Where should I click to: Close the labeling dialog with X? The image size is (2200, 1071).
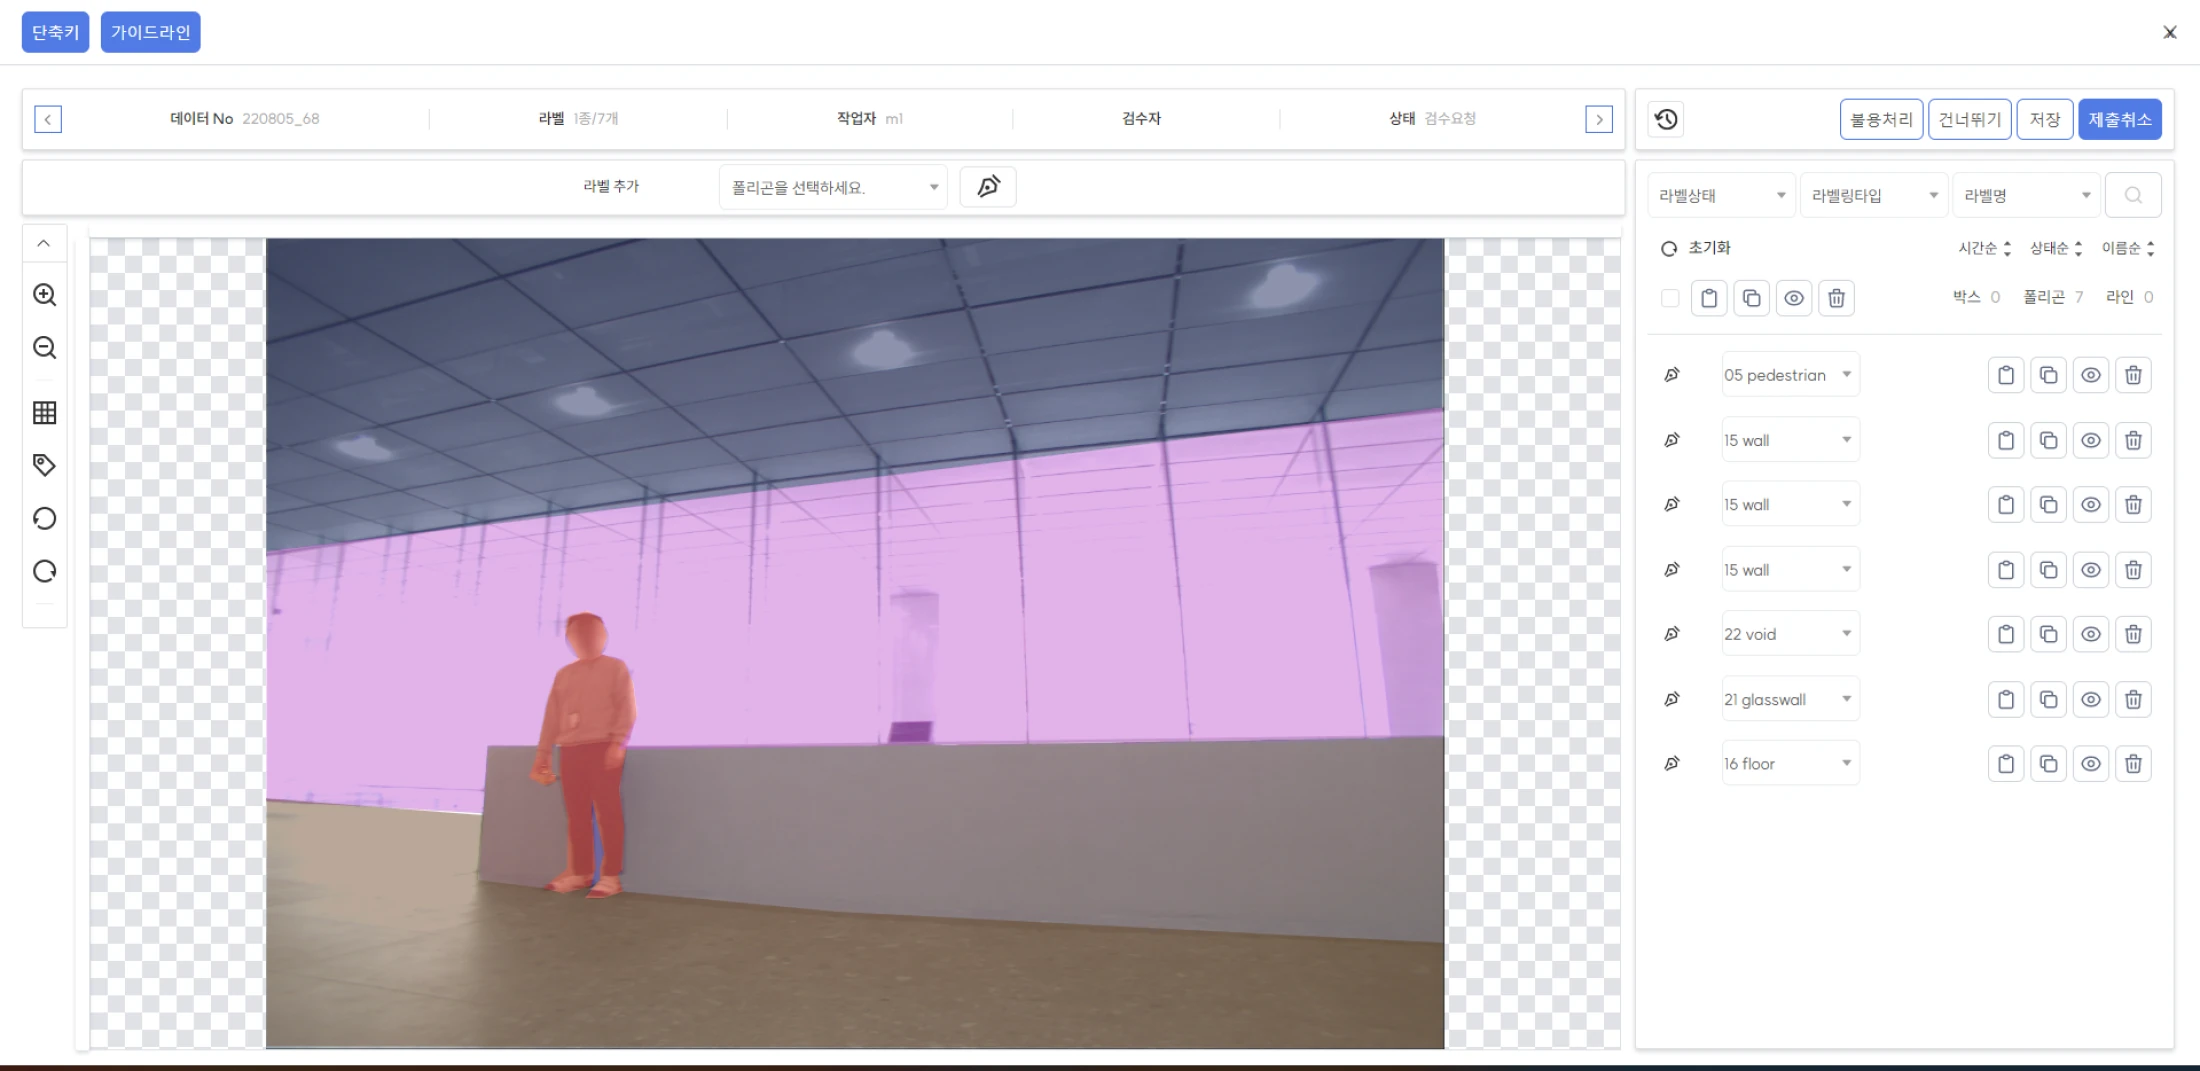click(x=2170, y=32)
